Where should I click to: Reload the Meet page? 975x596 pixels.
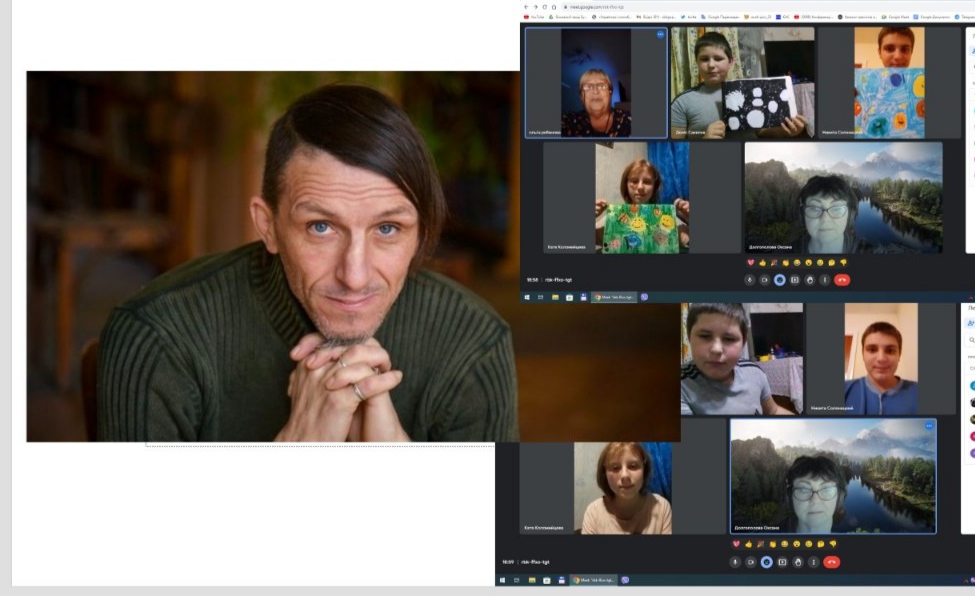(545, 7)
